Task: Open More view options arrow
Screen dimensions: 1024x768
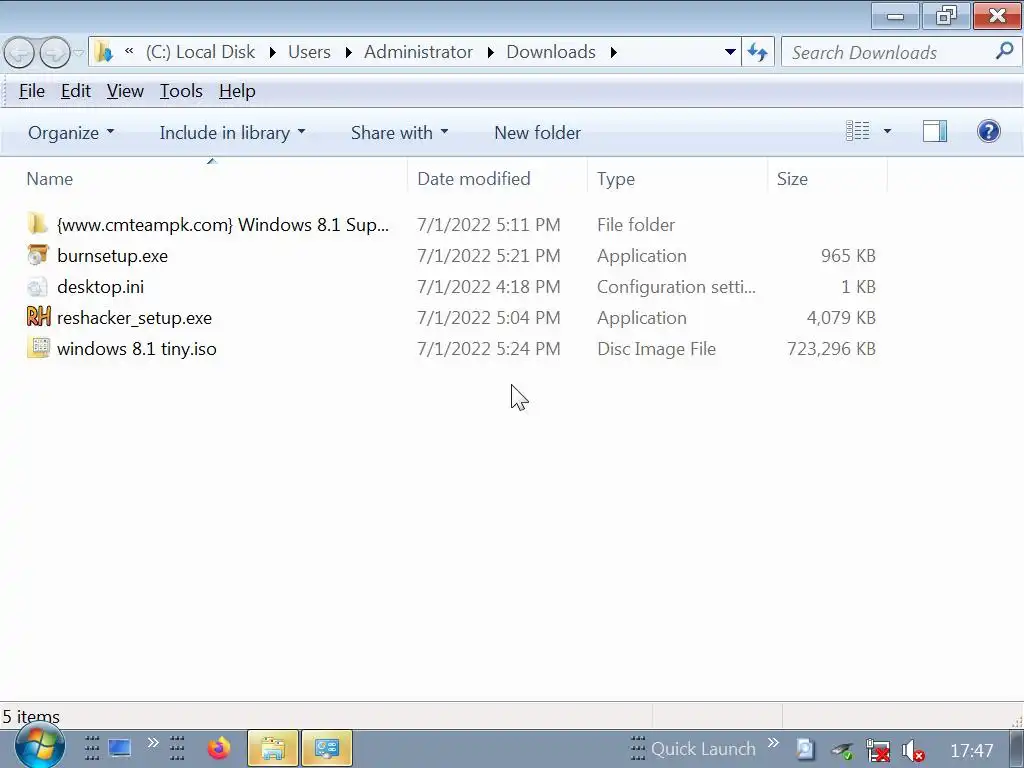Action: pos(887,131)
